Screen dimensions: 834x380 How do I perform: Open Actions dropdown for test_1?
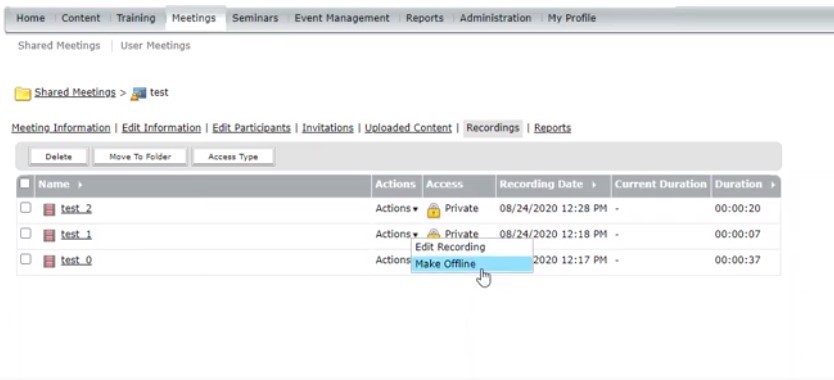(x=396, y=234)
